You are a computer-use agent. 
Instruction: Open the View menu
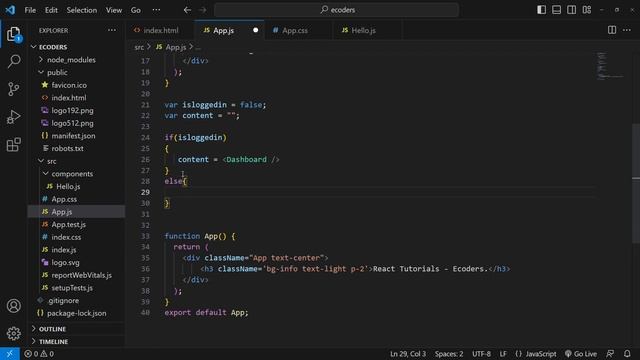click(114, 10)
